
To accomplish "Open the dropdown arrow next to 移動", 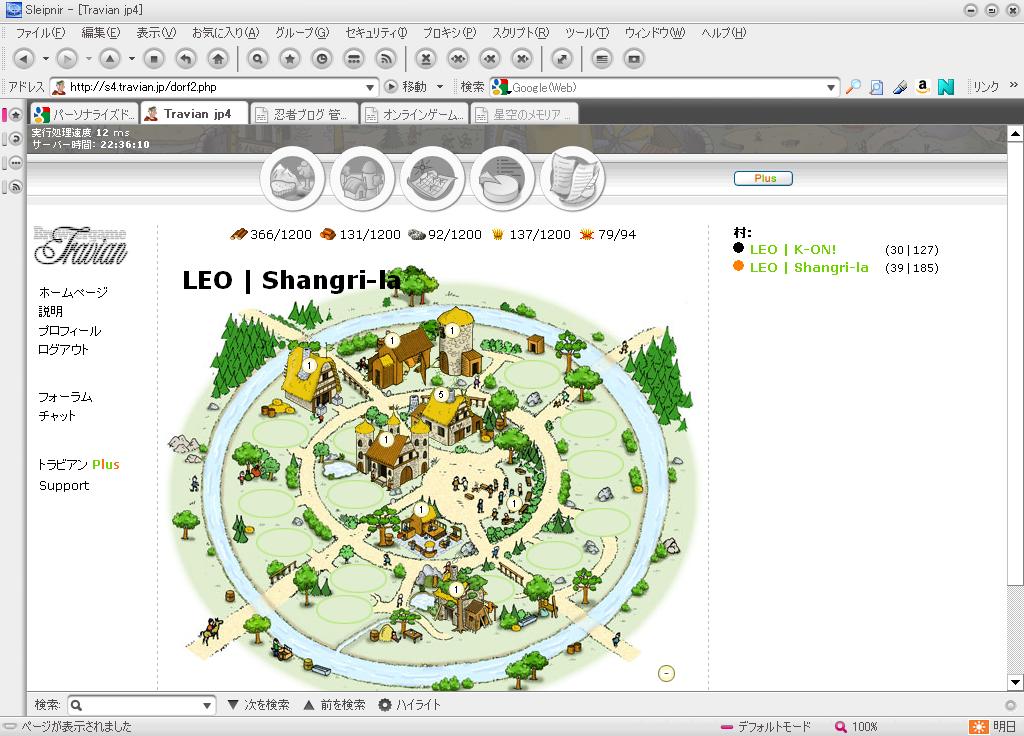I will pyautogui.click(x=440, y=87).
